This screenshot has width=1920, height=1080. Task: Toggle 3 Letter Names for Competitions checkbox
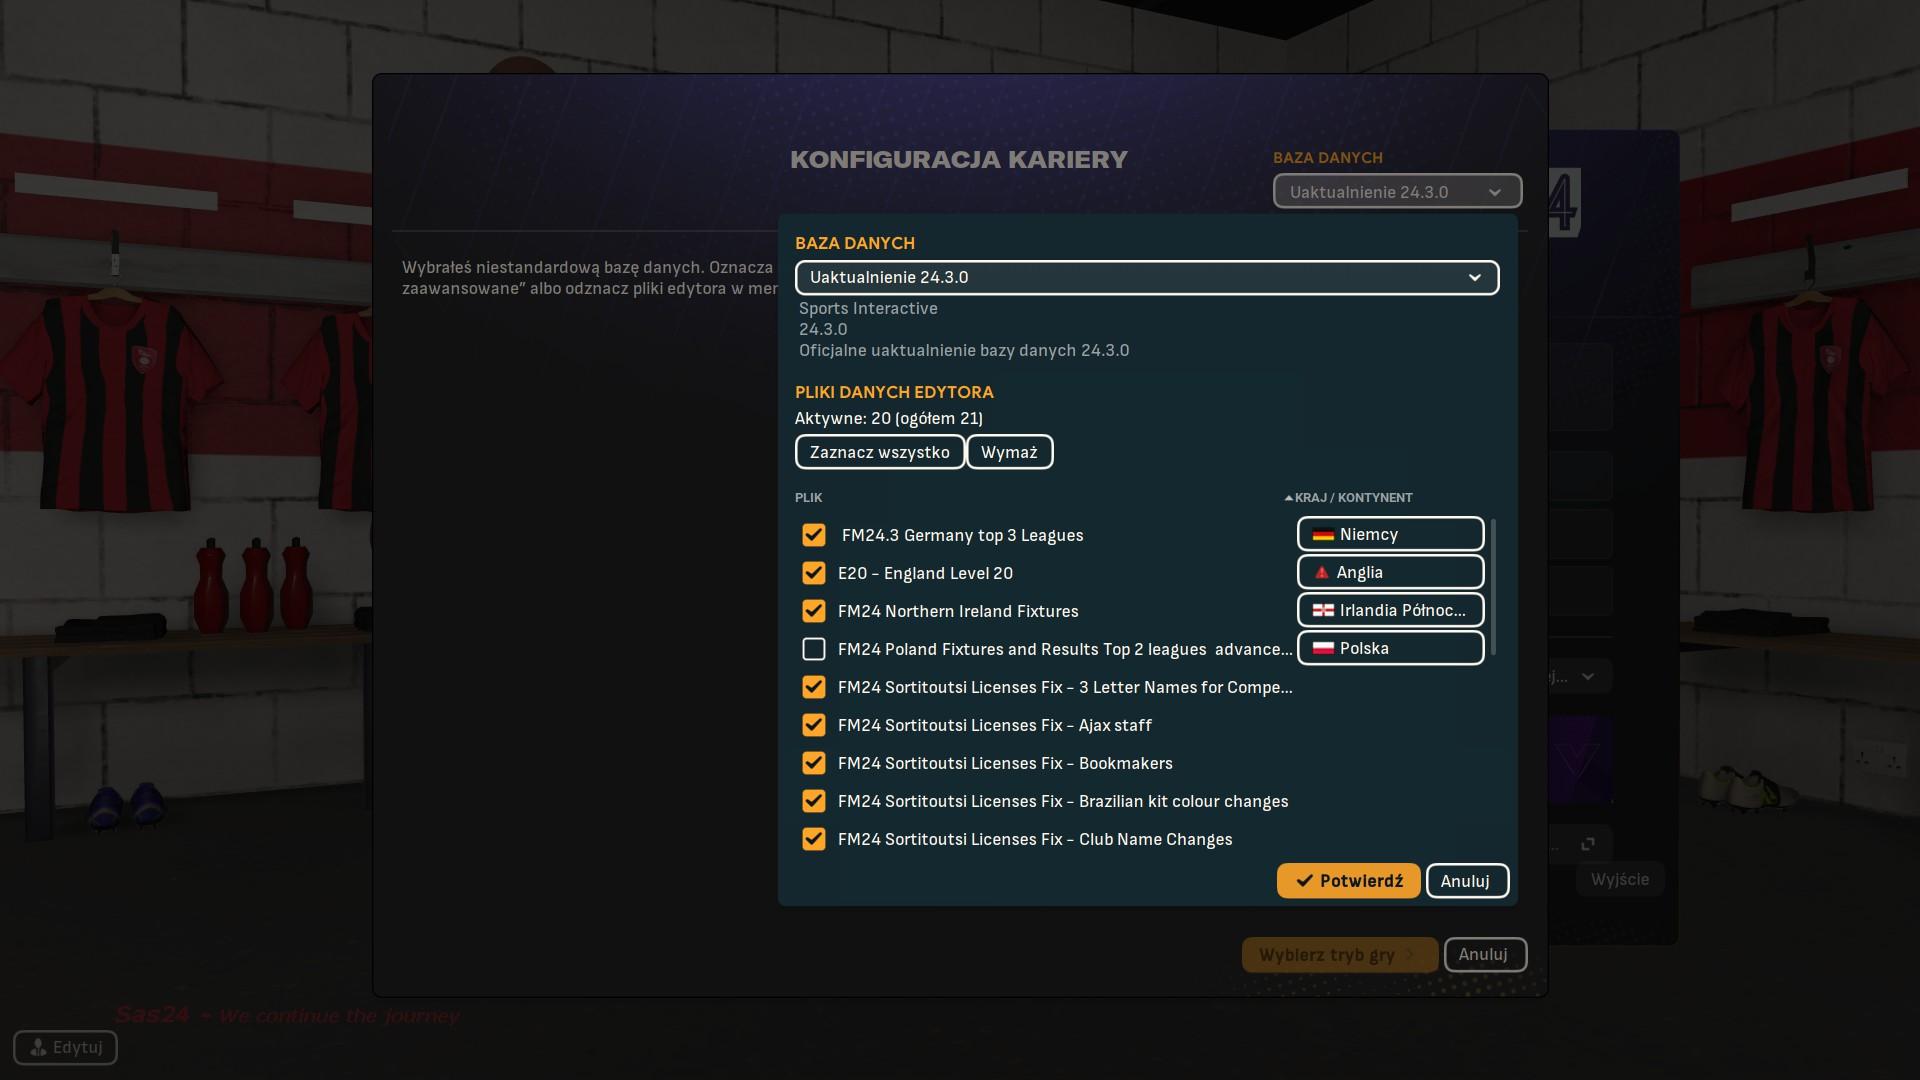[813, 687]
